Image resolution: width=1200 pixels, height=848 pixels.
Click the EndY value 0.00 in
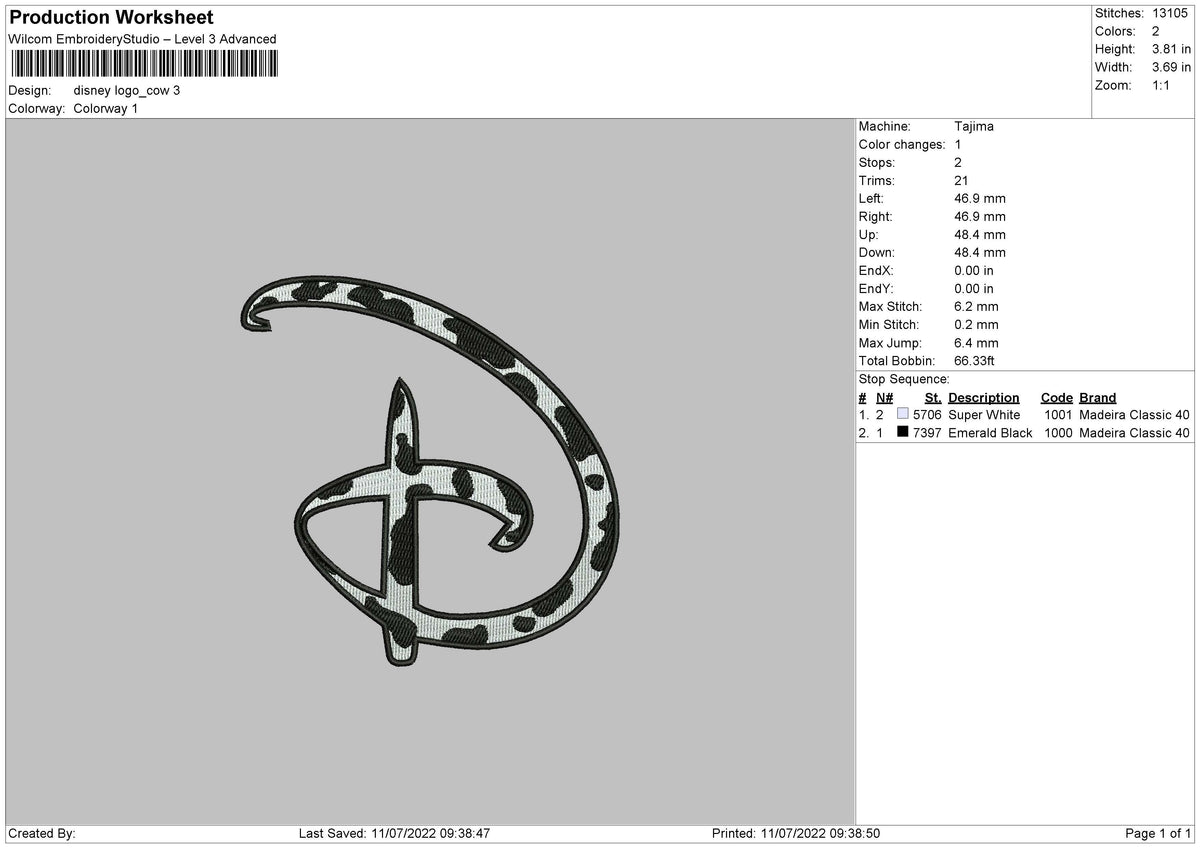point(974,289)
